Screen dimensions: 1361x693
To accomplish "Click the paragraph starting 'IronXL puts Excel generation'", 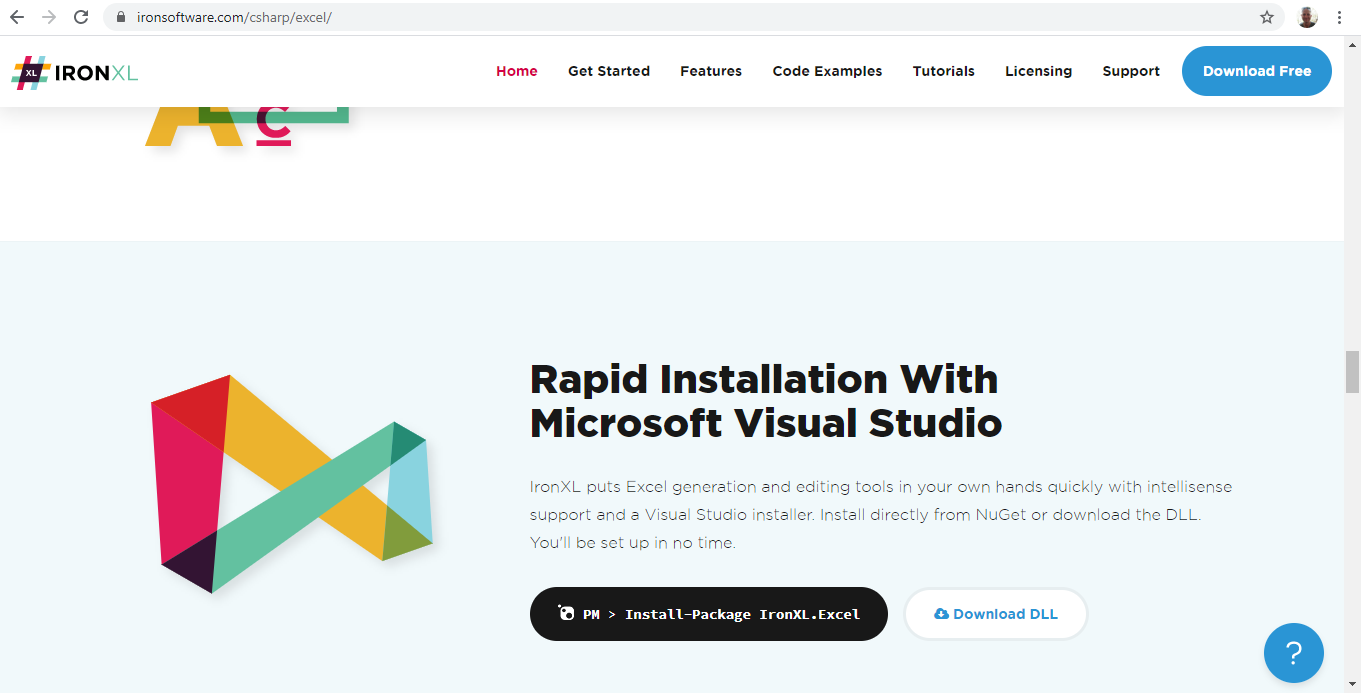I will 881,515.
